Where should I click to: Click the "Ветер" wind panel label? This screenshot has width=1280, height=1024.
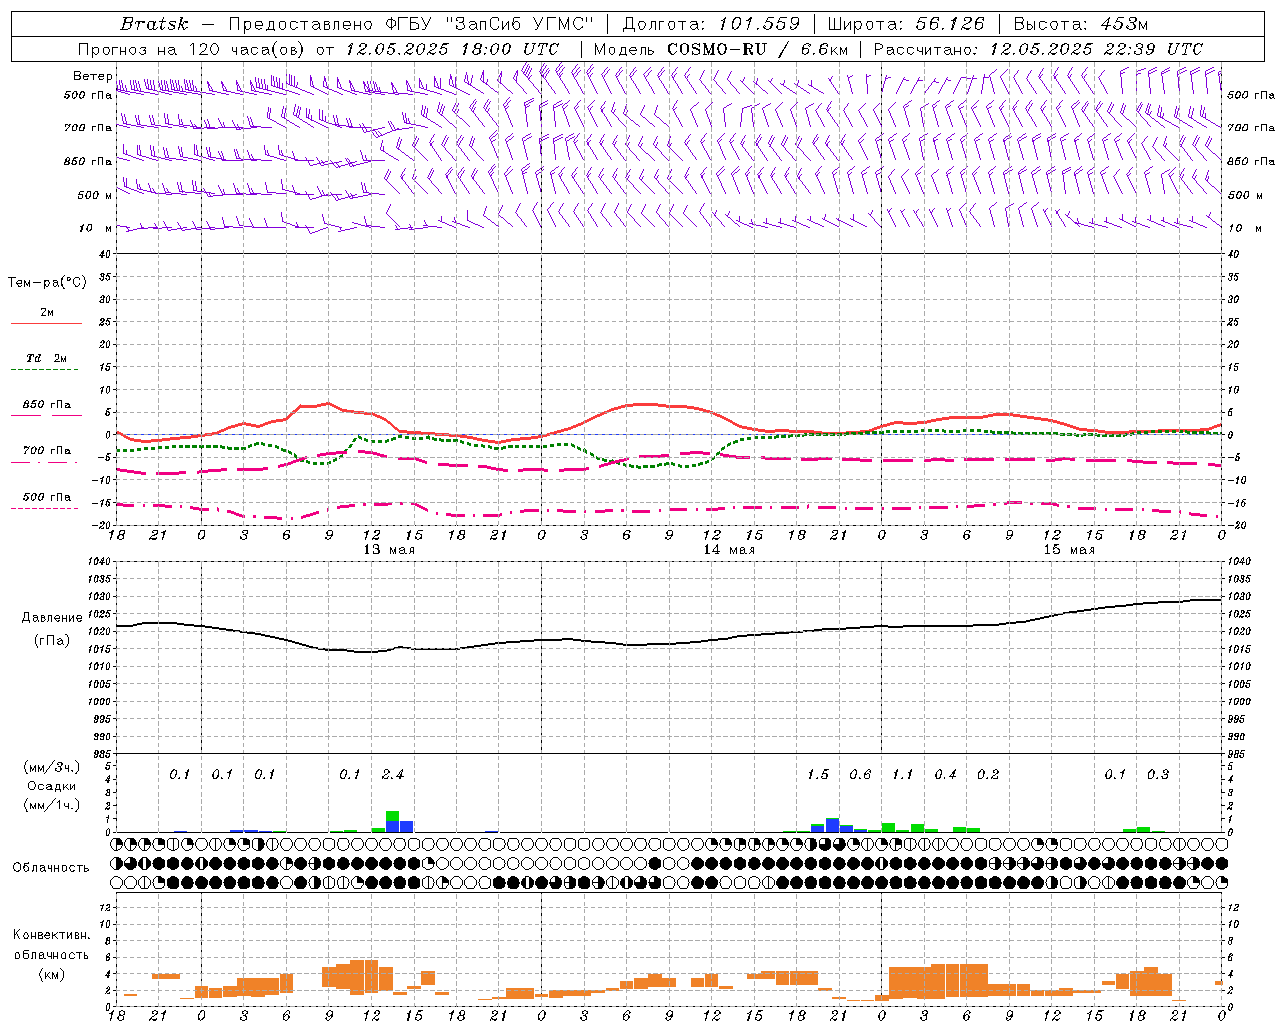pyautogui.click(x=92, y=76)
